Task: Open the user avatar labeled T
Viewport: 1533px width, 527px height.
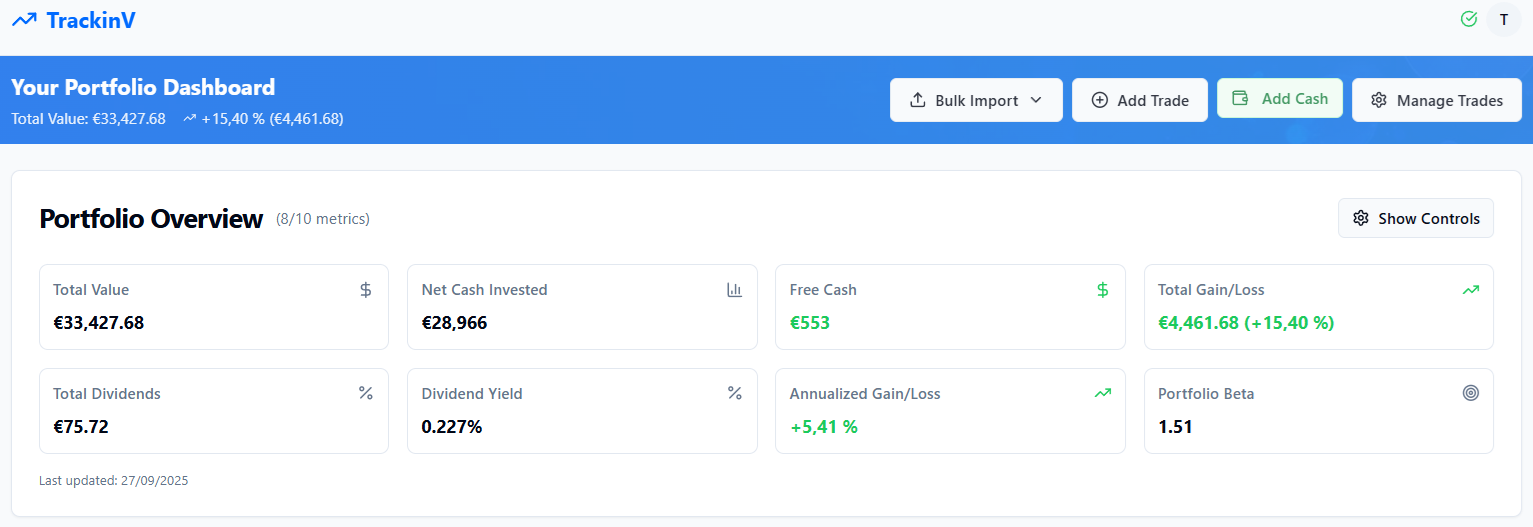Action: (1504, 19)
